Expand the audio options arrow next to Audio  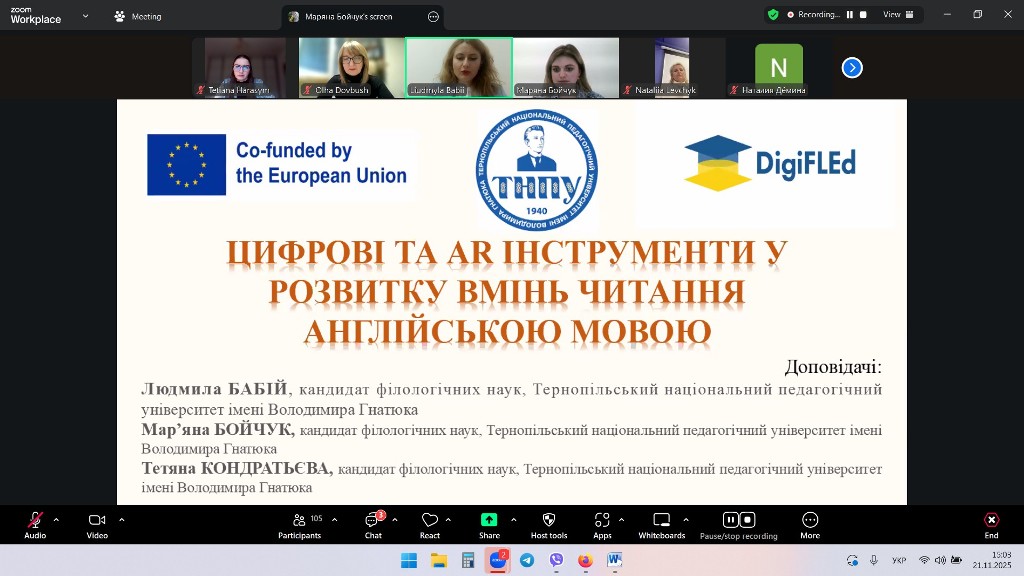56,519
